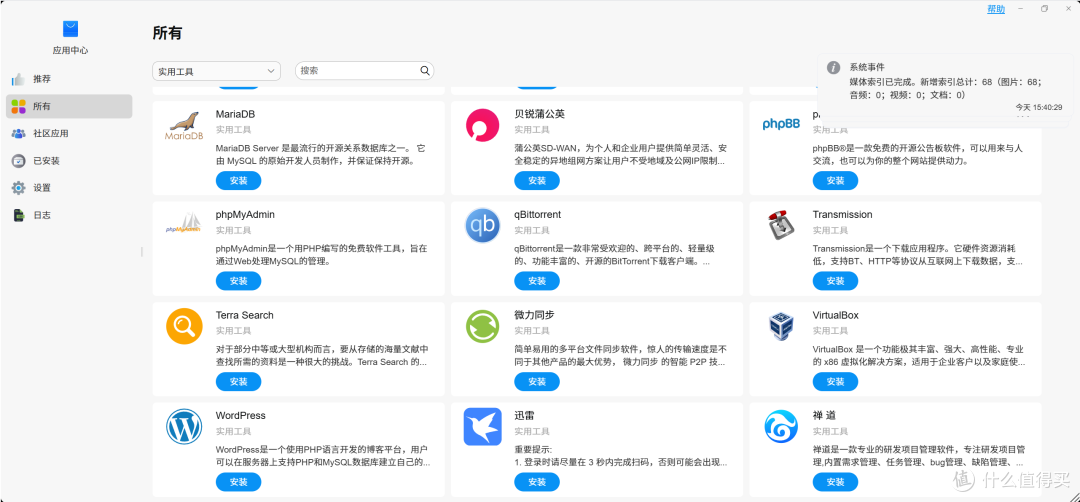Screen dimensions: 1080x502
Task: Click the qBittorrent title text
Action: point(537,214)
